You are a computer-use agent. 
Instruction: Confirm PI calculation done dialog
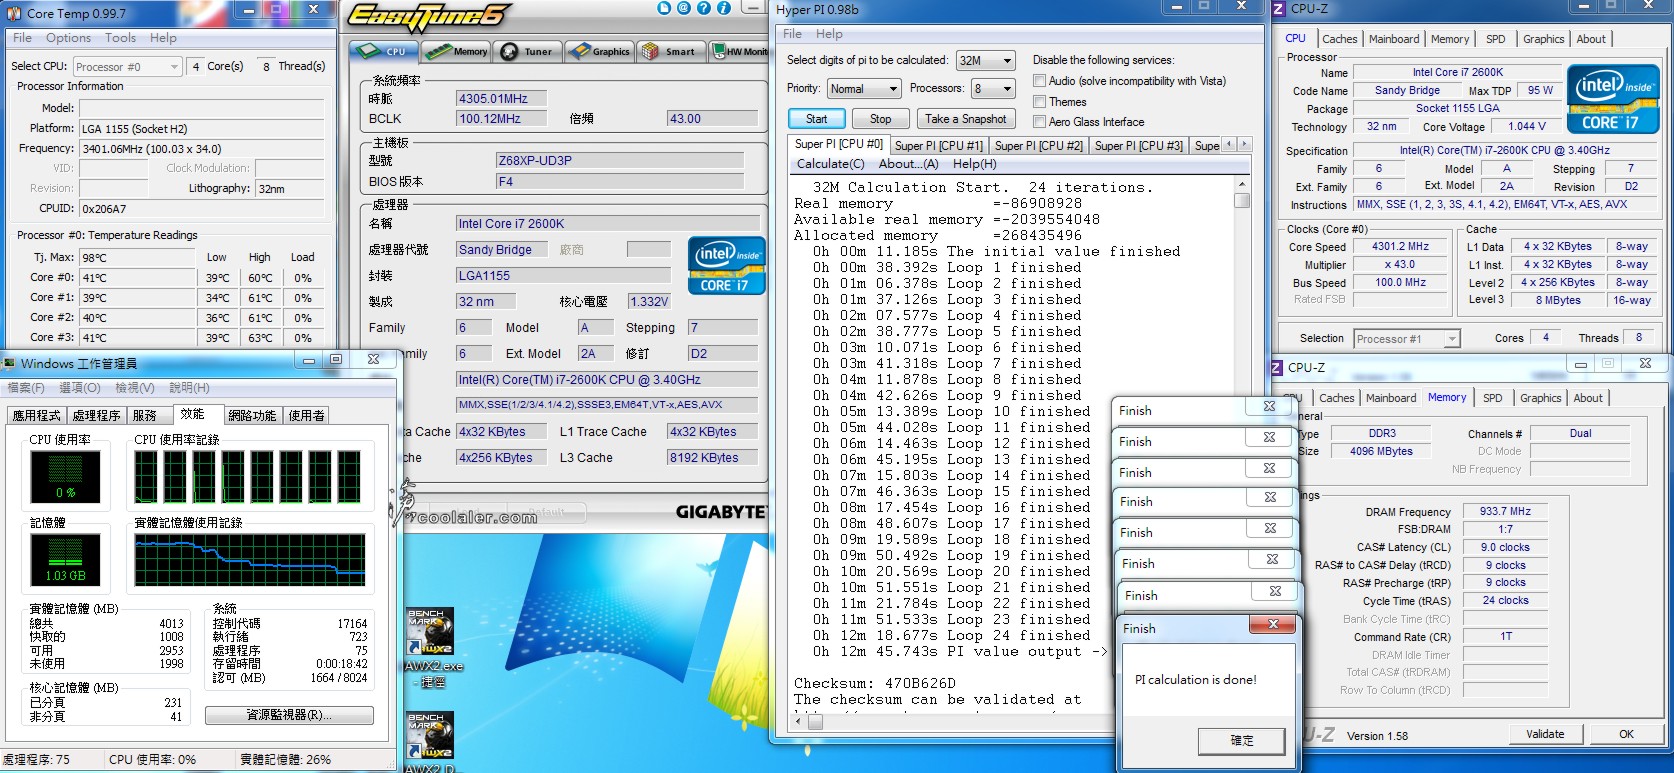pos(1242,741)
